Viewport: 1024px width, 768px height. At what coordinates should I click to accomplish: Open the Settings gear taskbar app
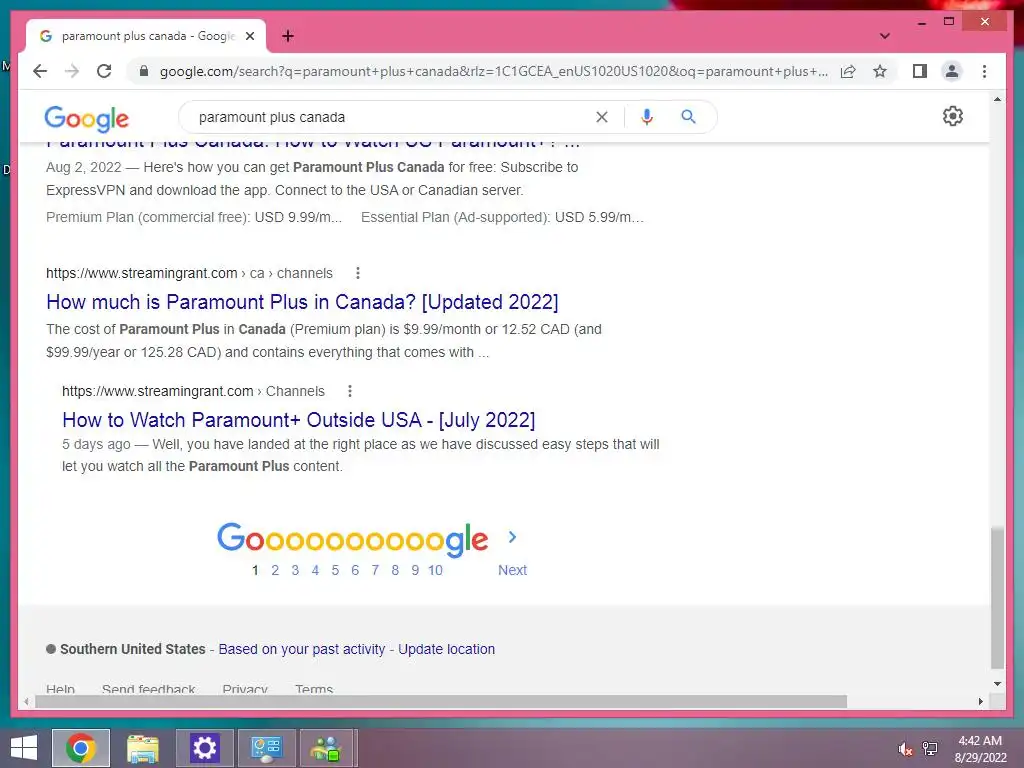tap(204, 748)
